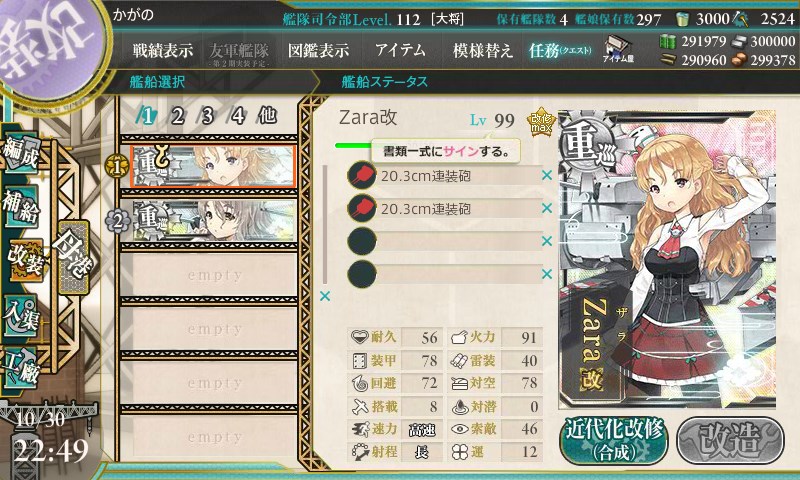Select the third empty equipment slot
800x480 pixels.
coord(444,241)
